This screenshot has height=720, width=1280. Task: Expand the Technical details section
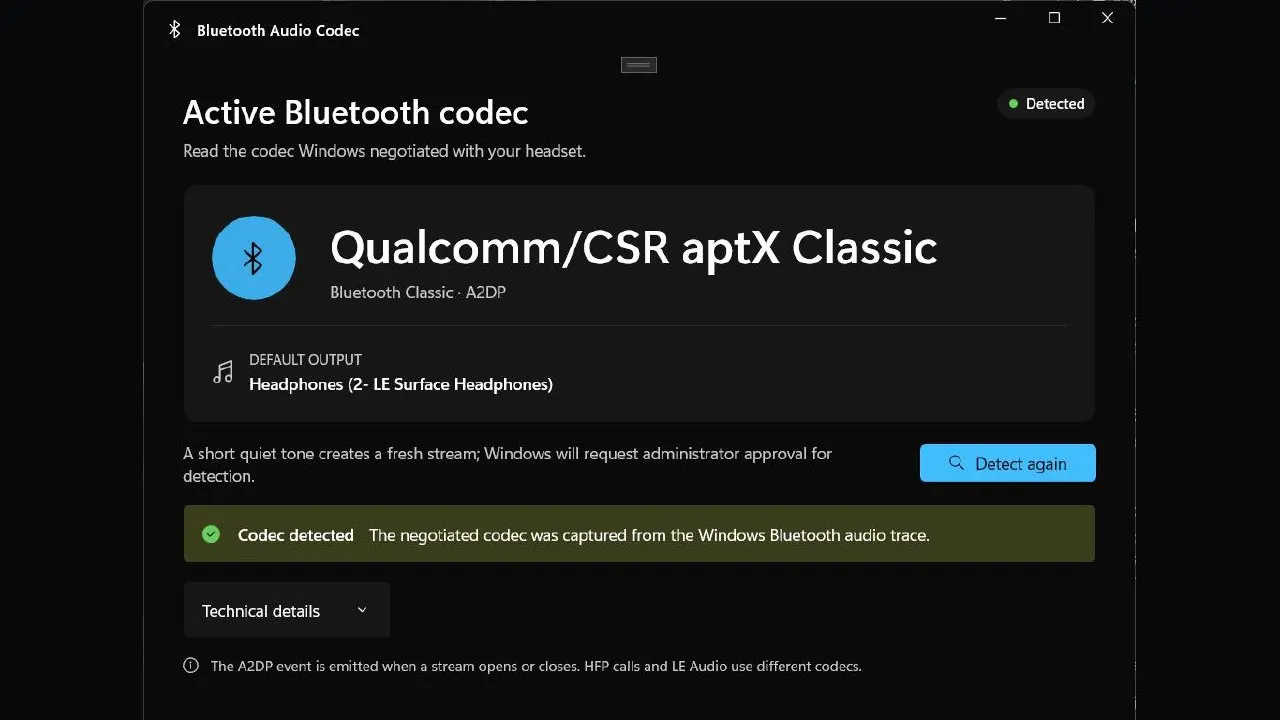tap(286, 610)
